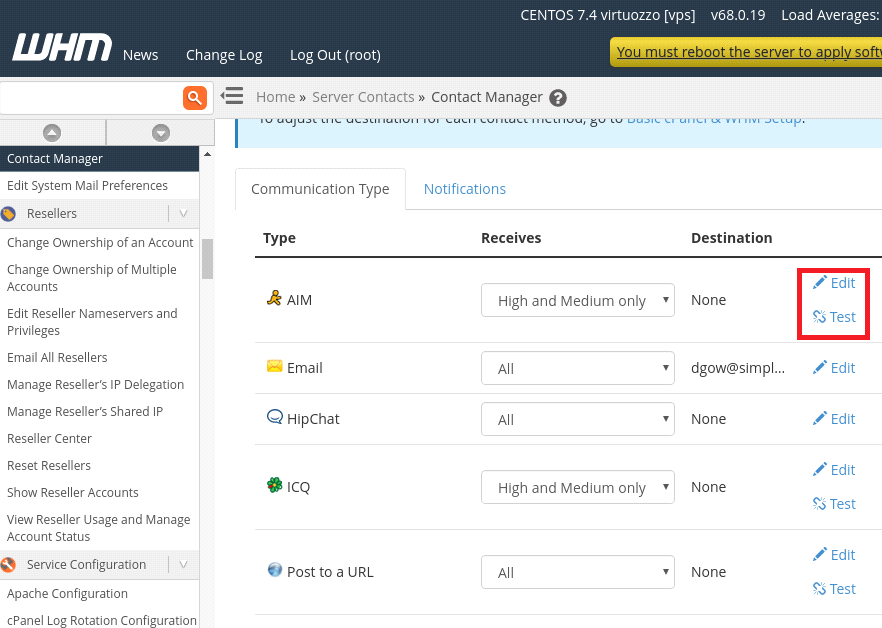882x628 pixels.
Task: Focus the sidebar search input field
Action: (91, 98)
